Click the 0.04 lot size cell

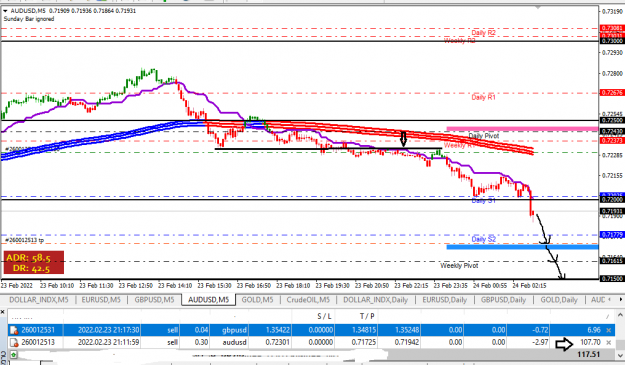tap(201, 330)
